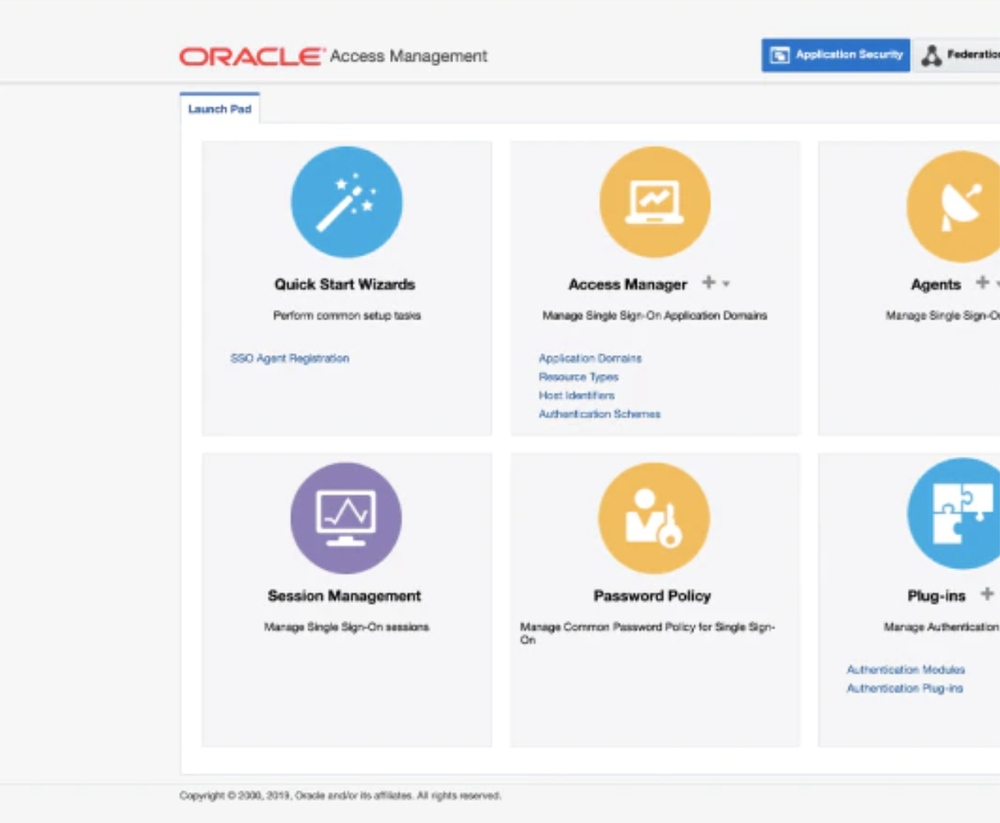Click the Oracle logo
Screen dimensions: 1000x823
pyautogui.click(x=251, y=56)
